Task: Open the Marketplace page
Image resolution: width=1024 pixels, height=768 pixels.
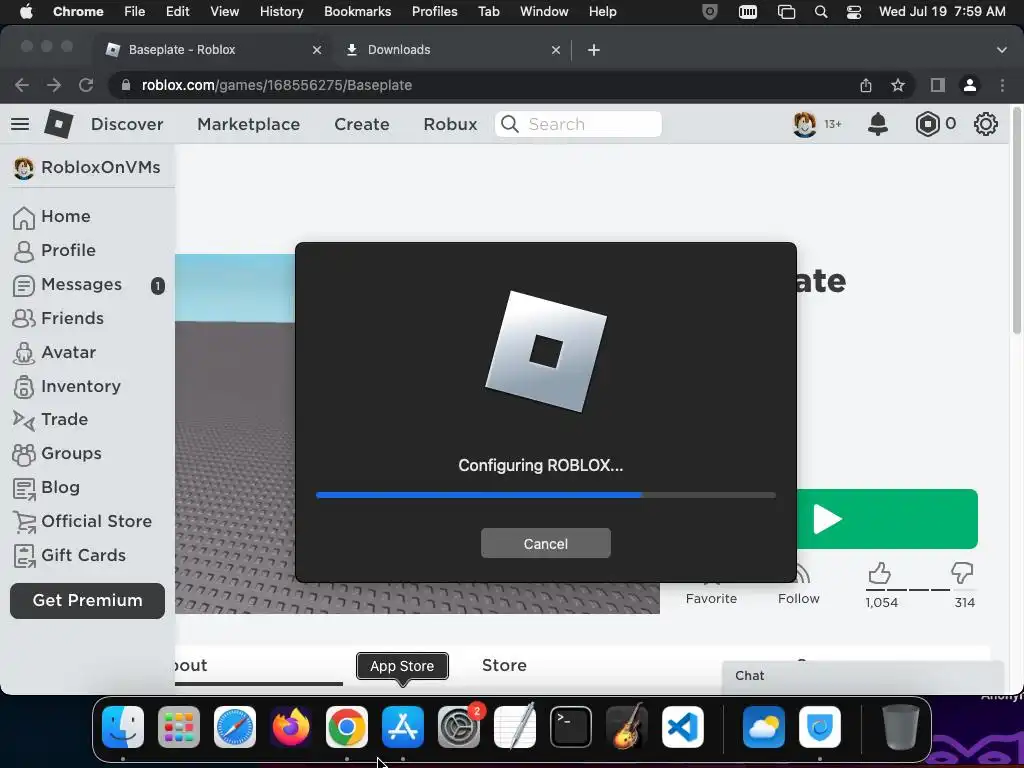Action: coord(249,124)
